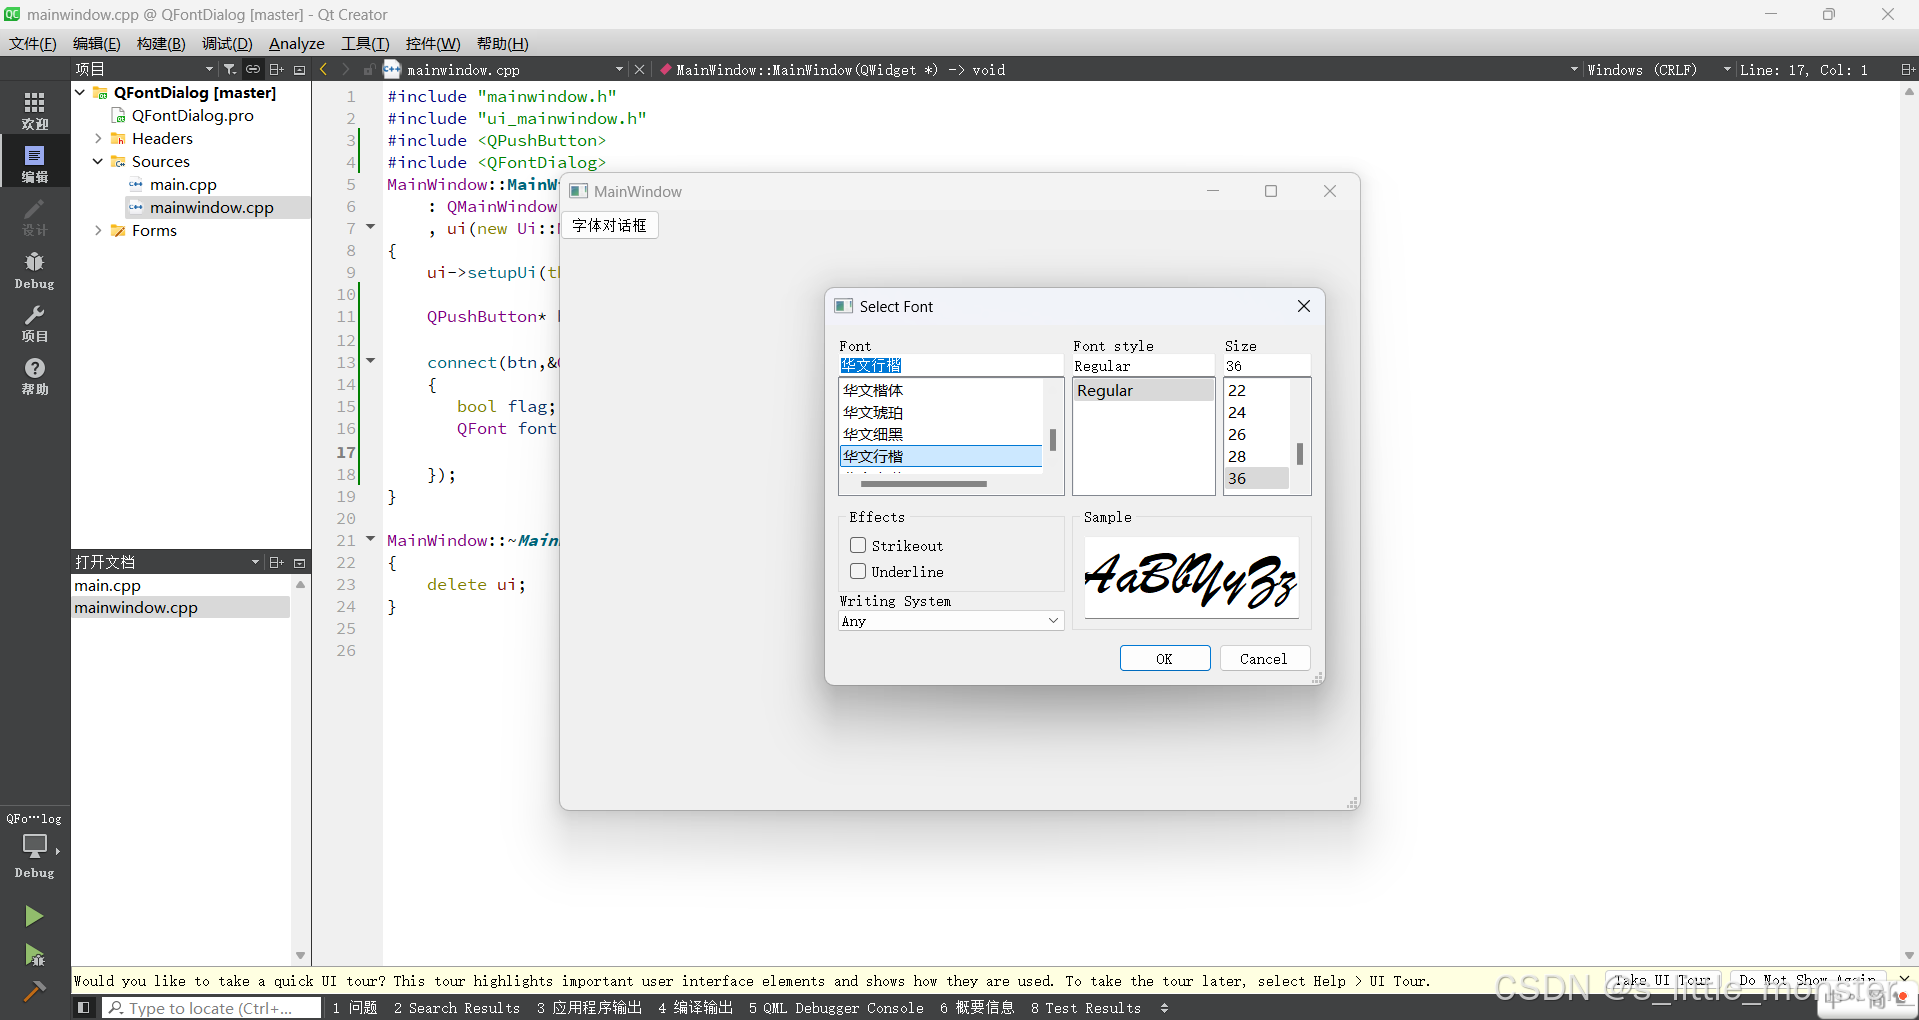Image resolution: width=1919 pixels, height=1020 pixels.
Task: Open the kit selector monitor icon
Action: click(x=35, y=846)
